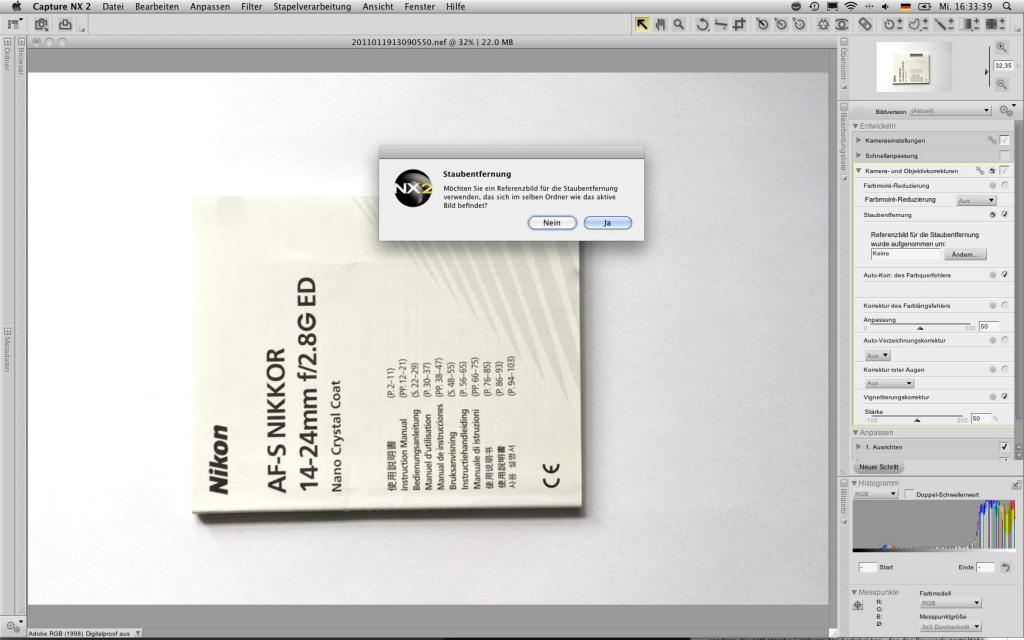The height and width of the screenshot is (640, 1024).
Task: Open histogram RGB channel dropdown
Action: (x=876, y=494)
